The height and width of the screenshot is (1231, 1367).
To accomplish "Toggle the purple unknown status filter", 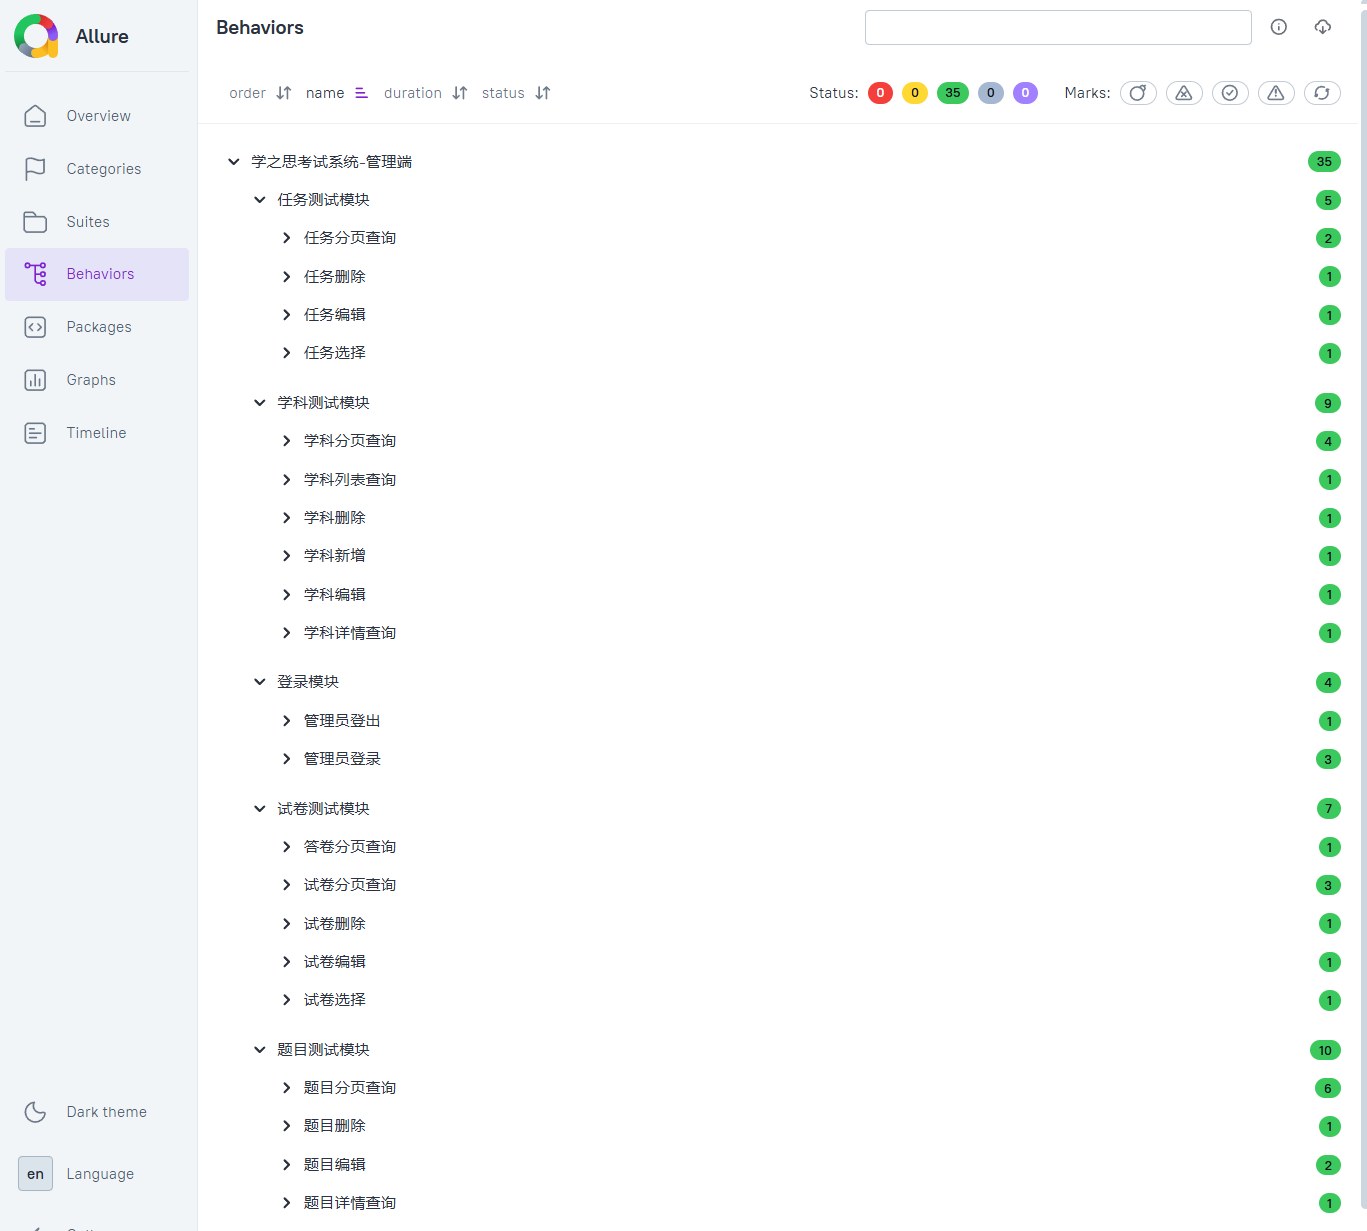I will point(1025,93).
